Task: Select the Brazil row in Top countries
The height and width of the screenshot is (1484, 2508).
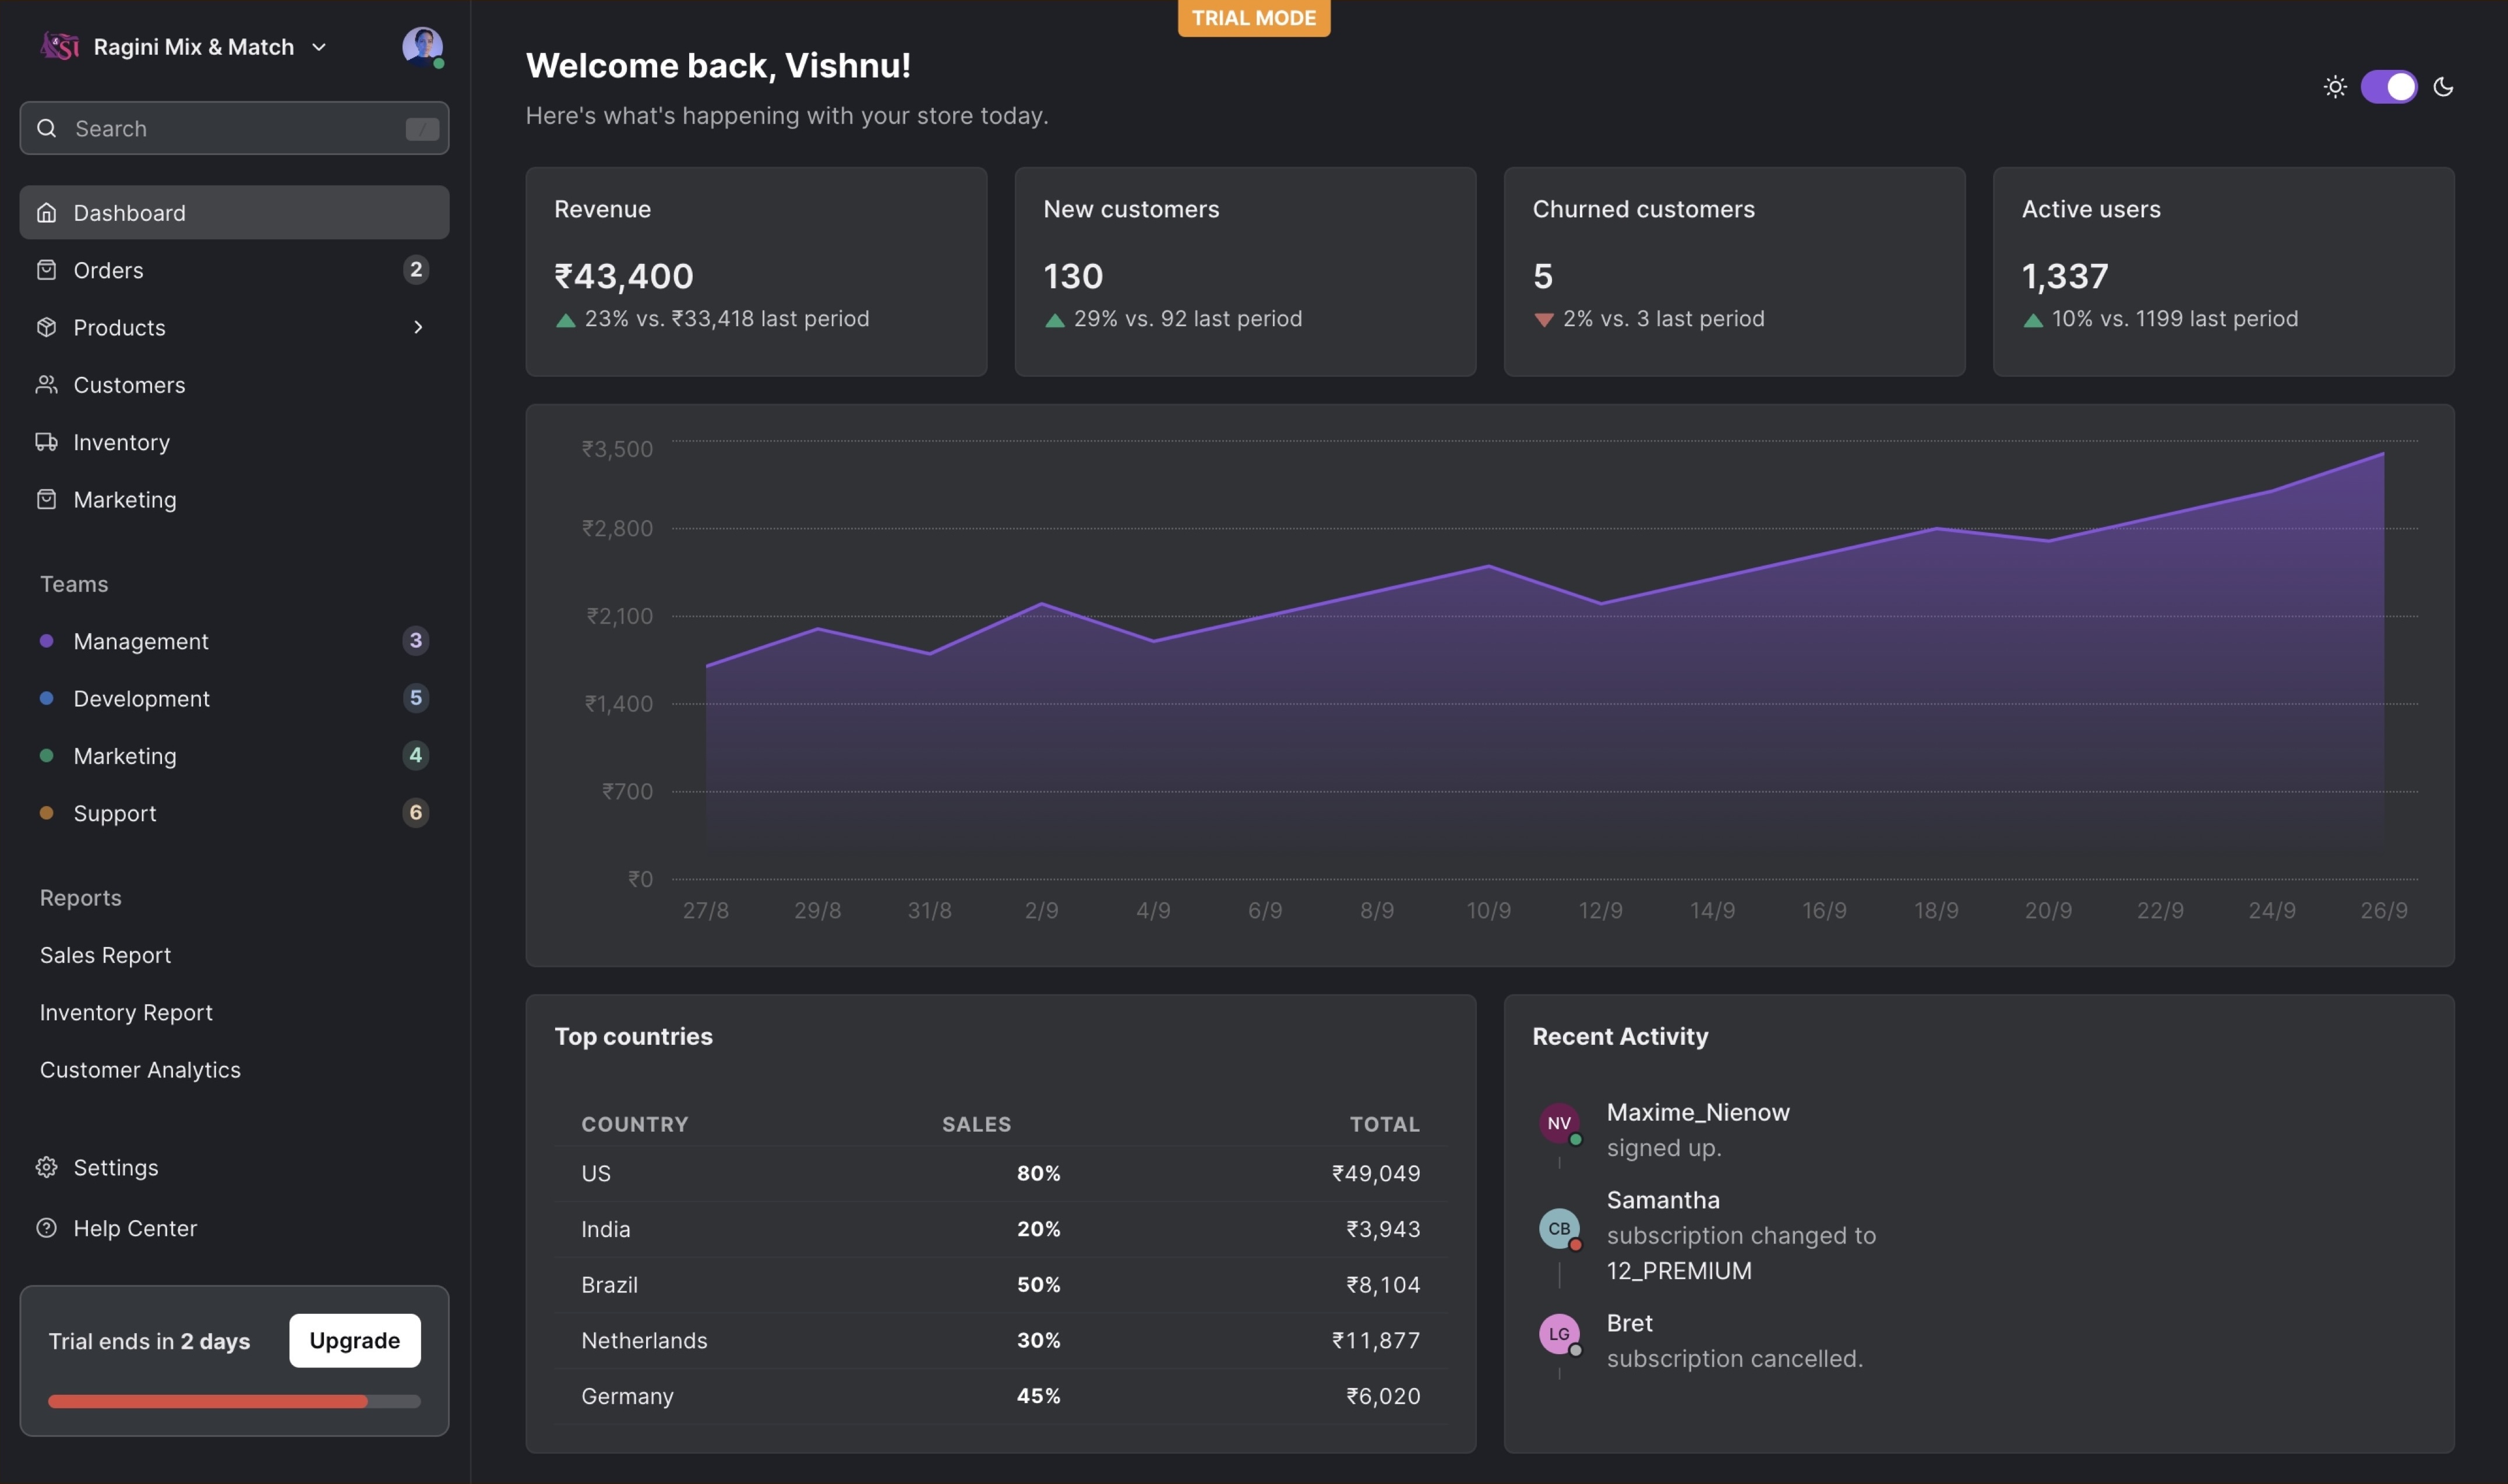Action: coord(1001,1284)
